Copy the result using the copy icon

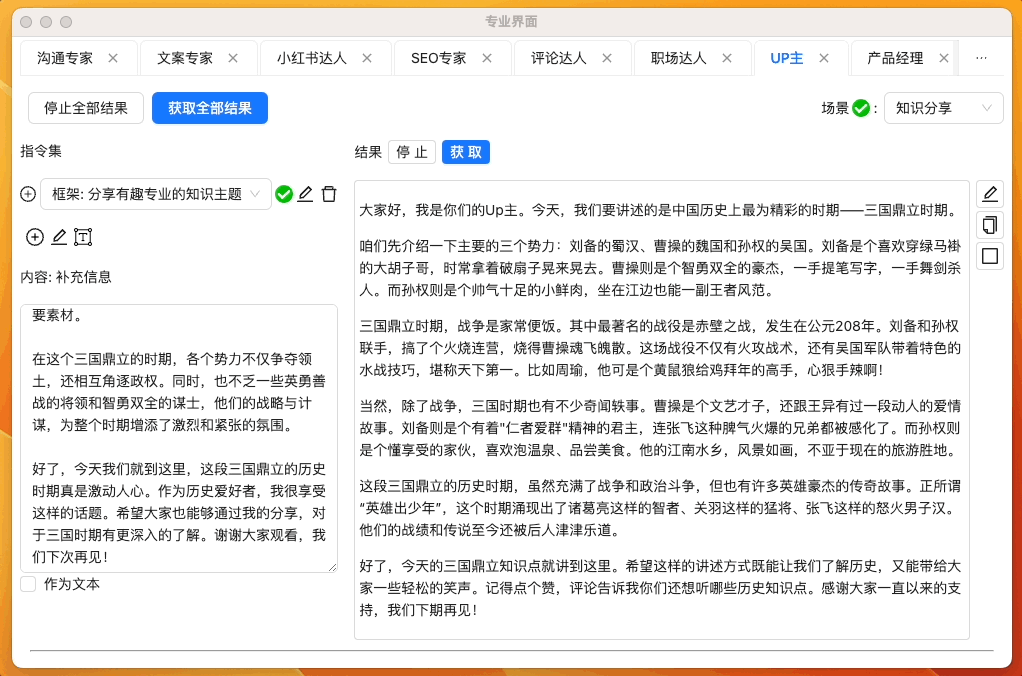coord(989,225)
